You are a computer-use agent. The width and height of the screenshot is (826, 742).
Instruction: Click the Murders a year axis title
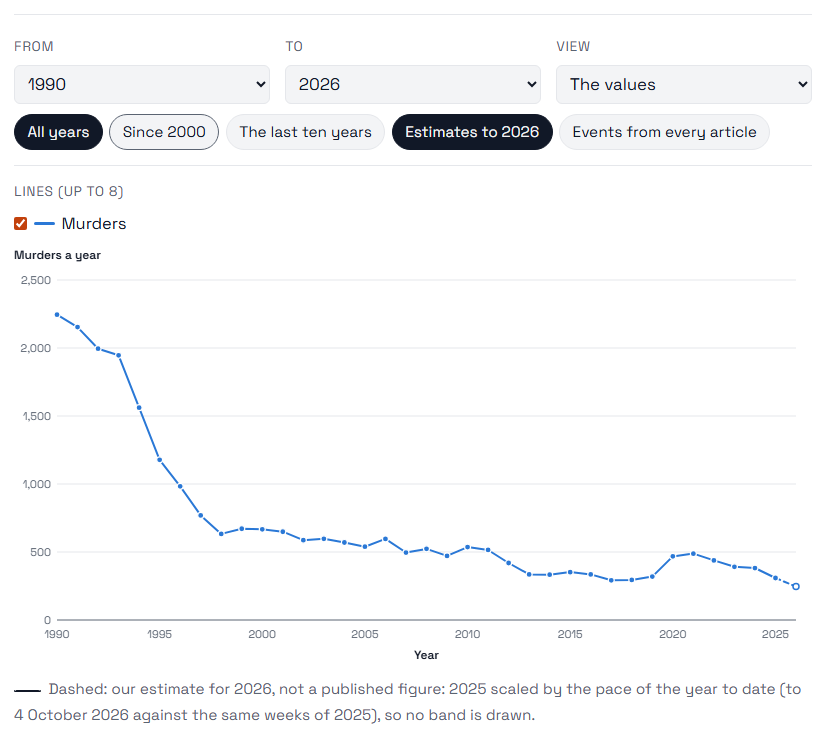57,255
